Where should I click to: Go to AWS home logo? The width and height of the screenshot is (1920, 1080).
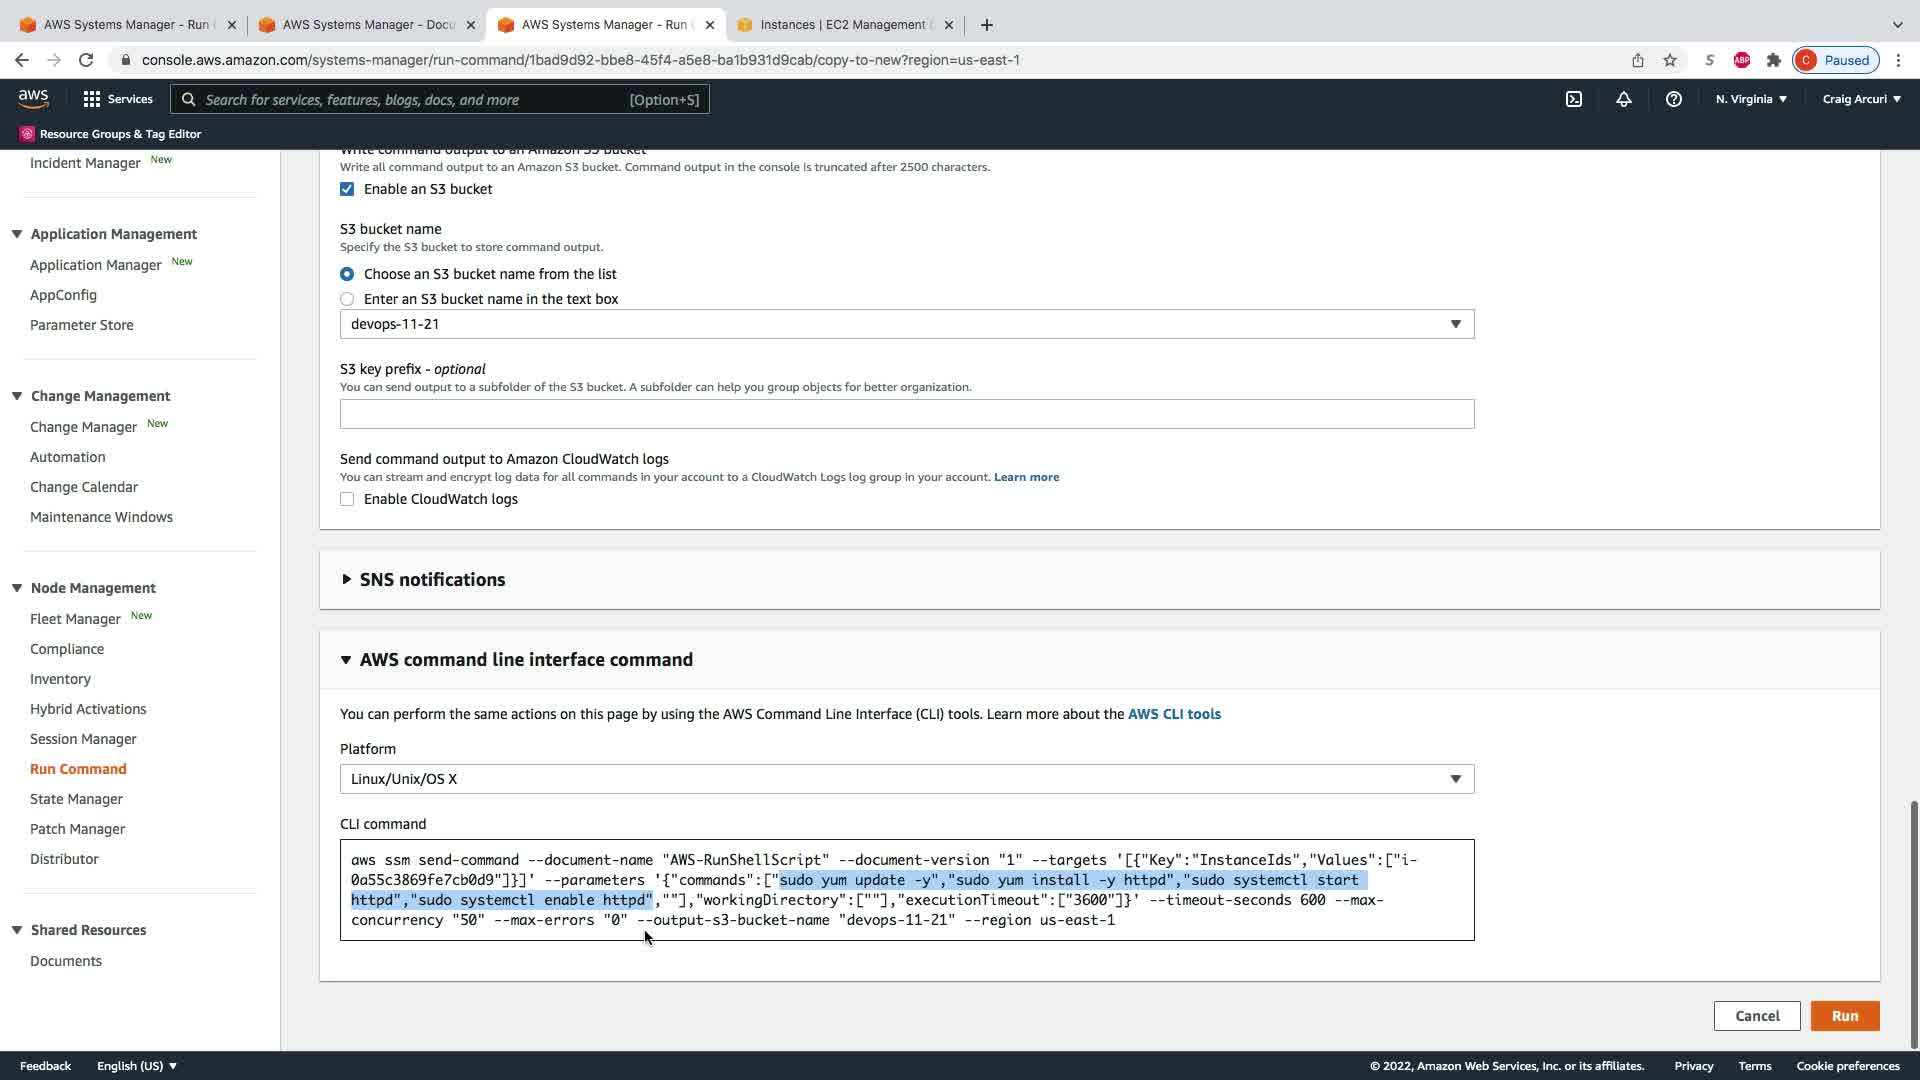(x=33, y=98)
